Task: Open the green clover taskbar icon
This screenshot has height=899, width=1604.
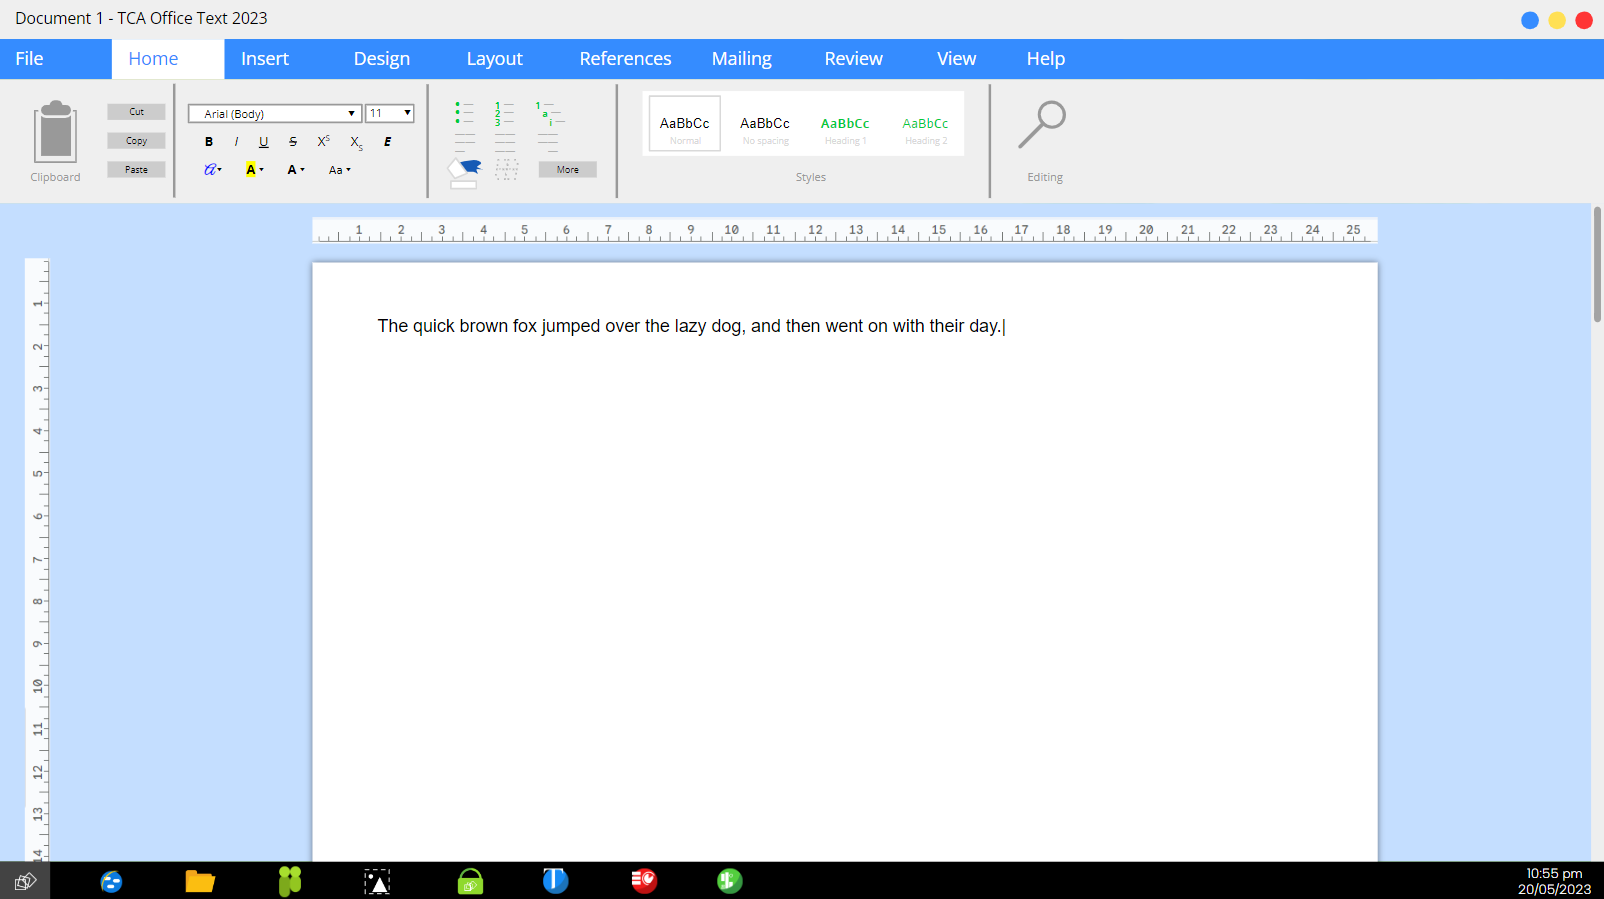Action: click(x=290, y=881)
